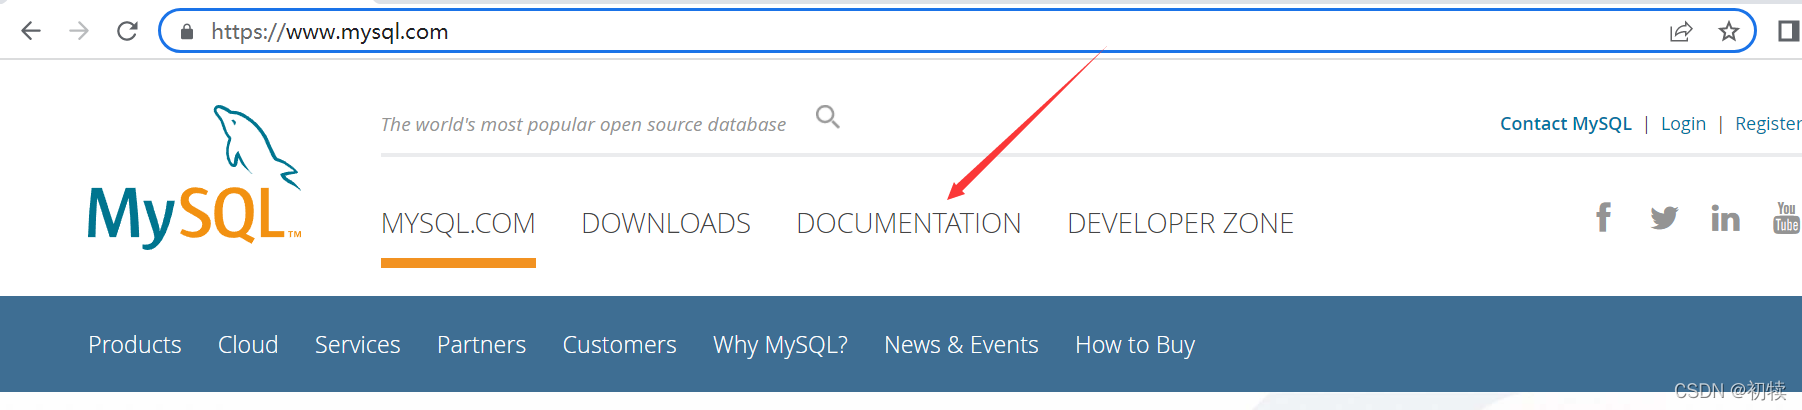1802x410 pixels.
Task: Go back with the browser back arrow
Action: [x=31, y=31]
